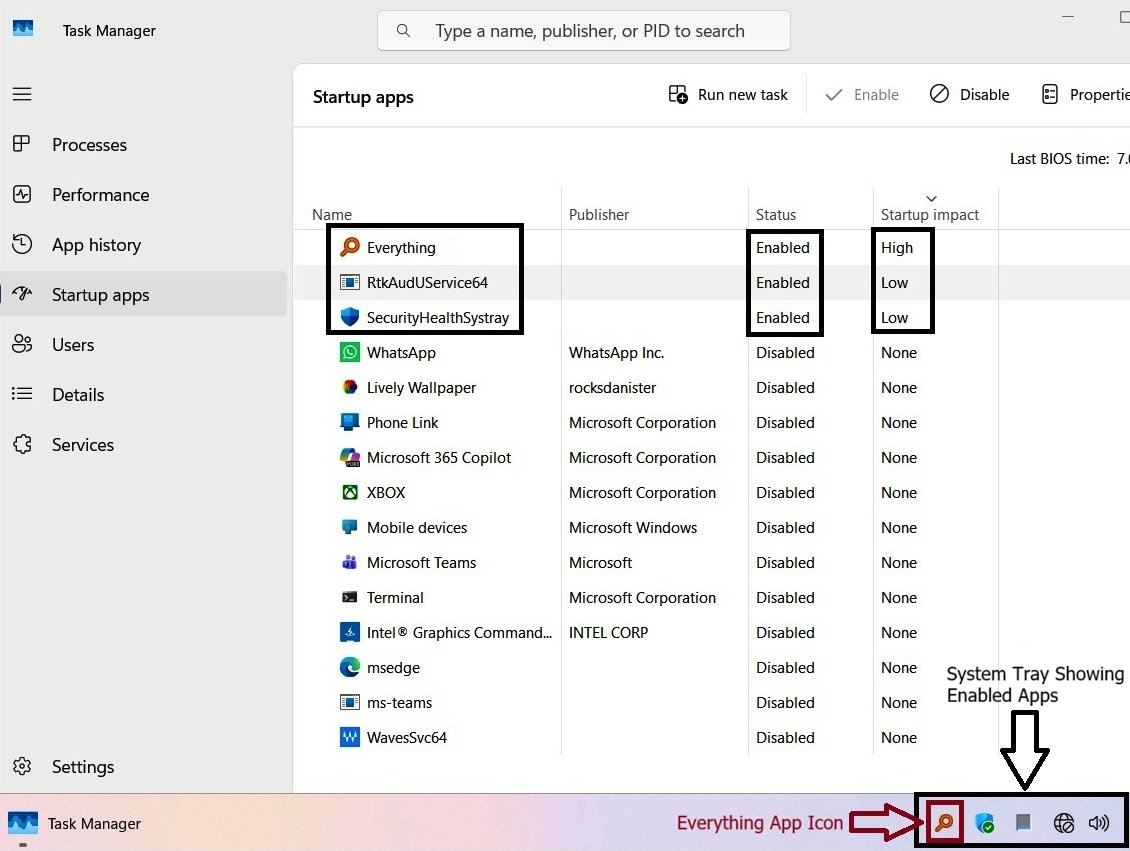Click Disabled status of XBOX row
This screenshot has width=1130, height=851.
[x=785, y=492]
